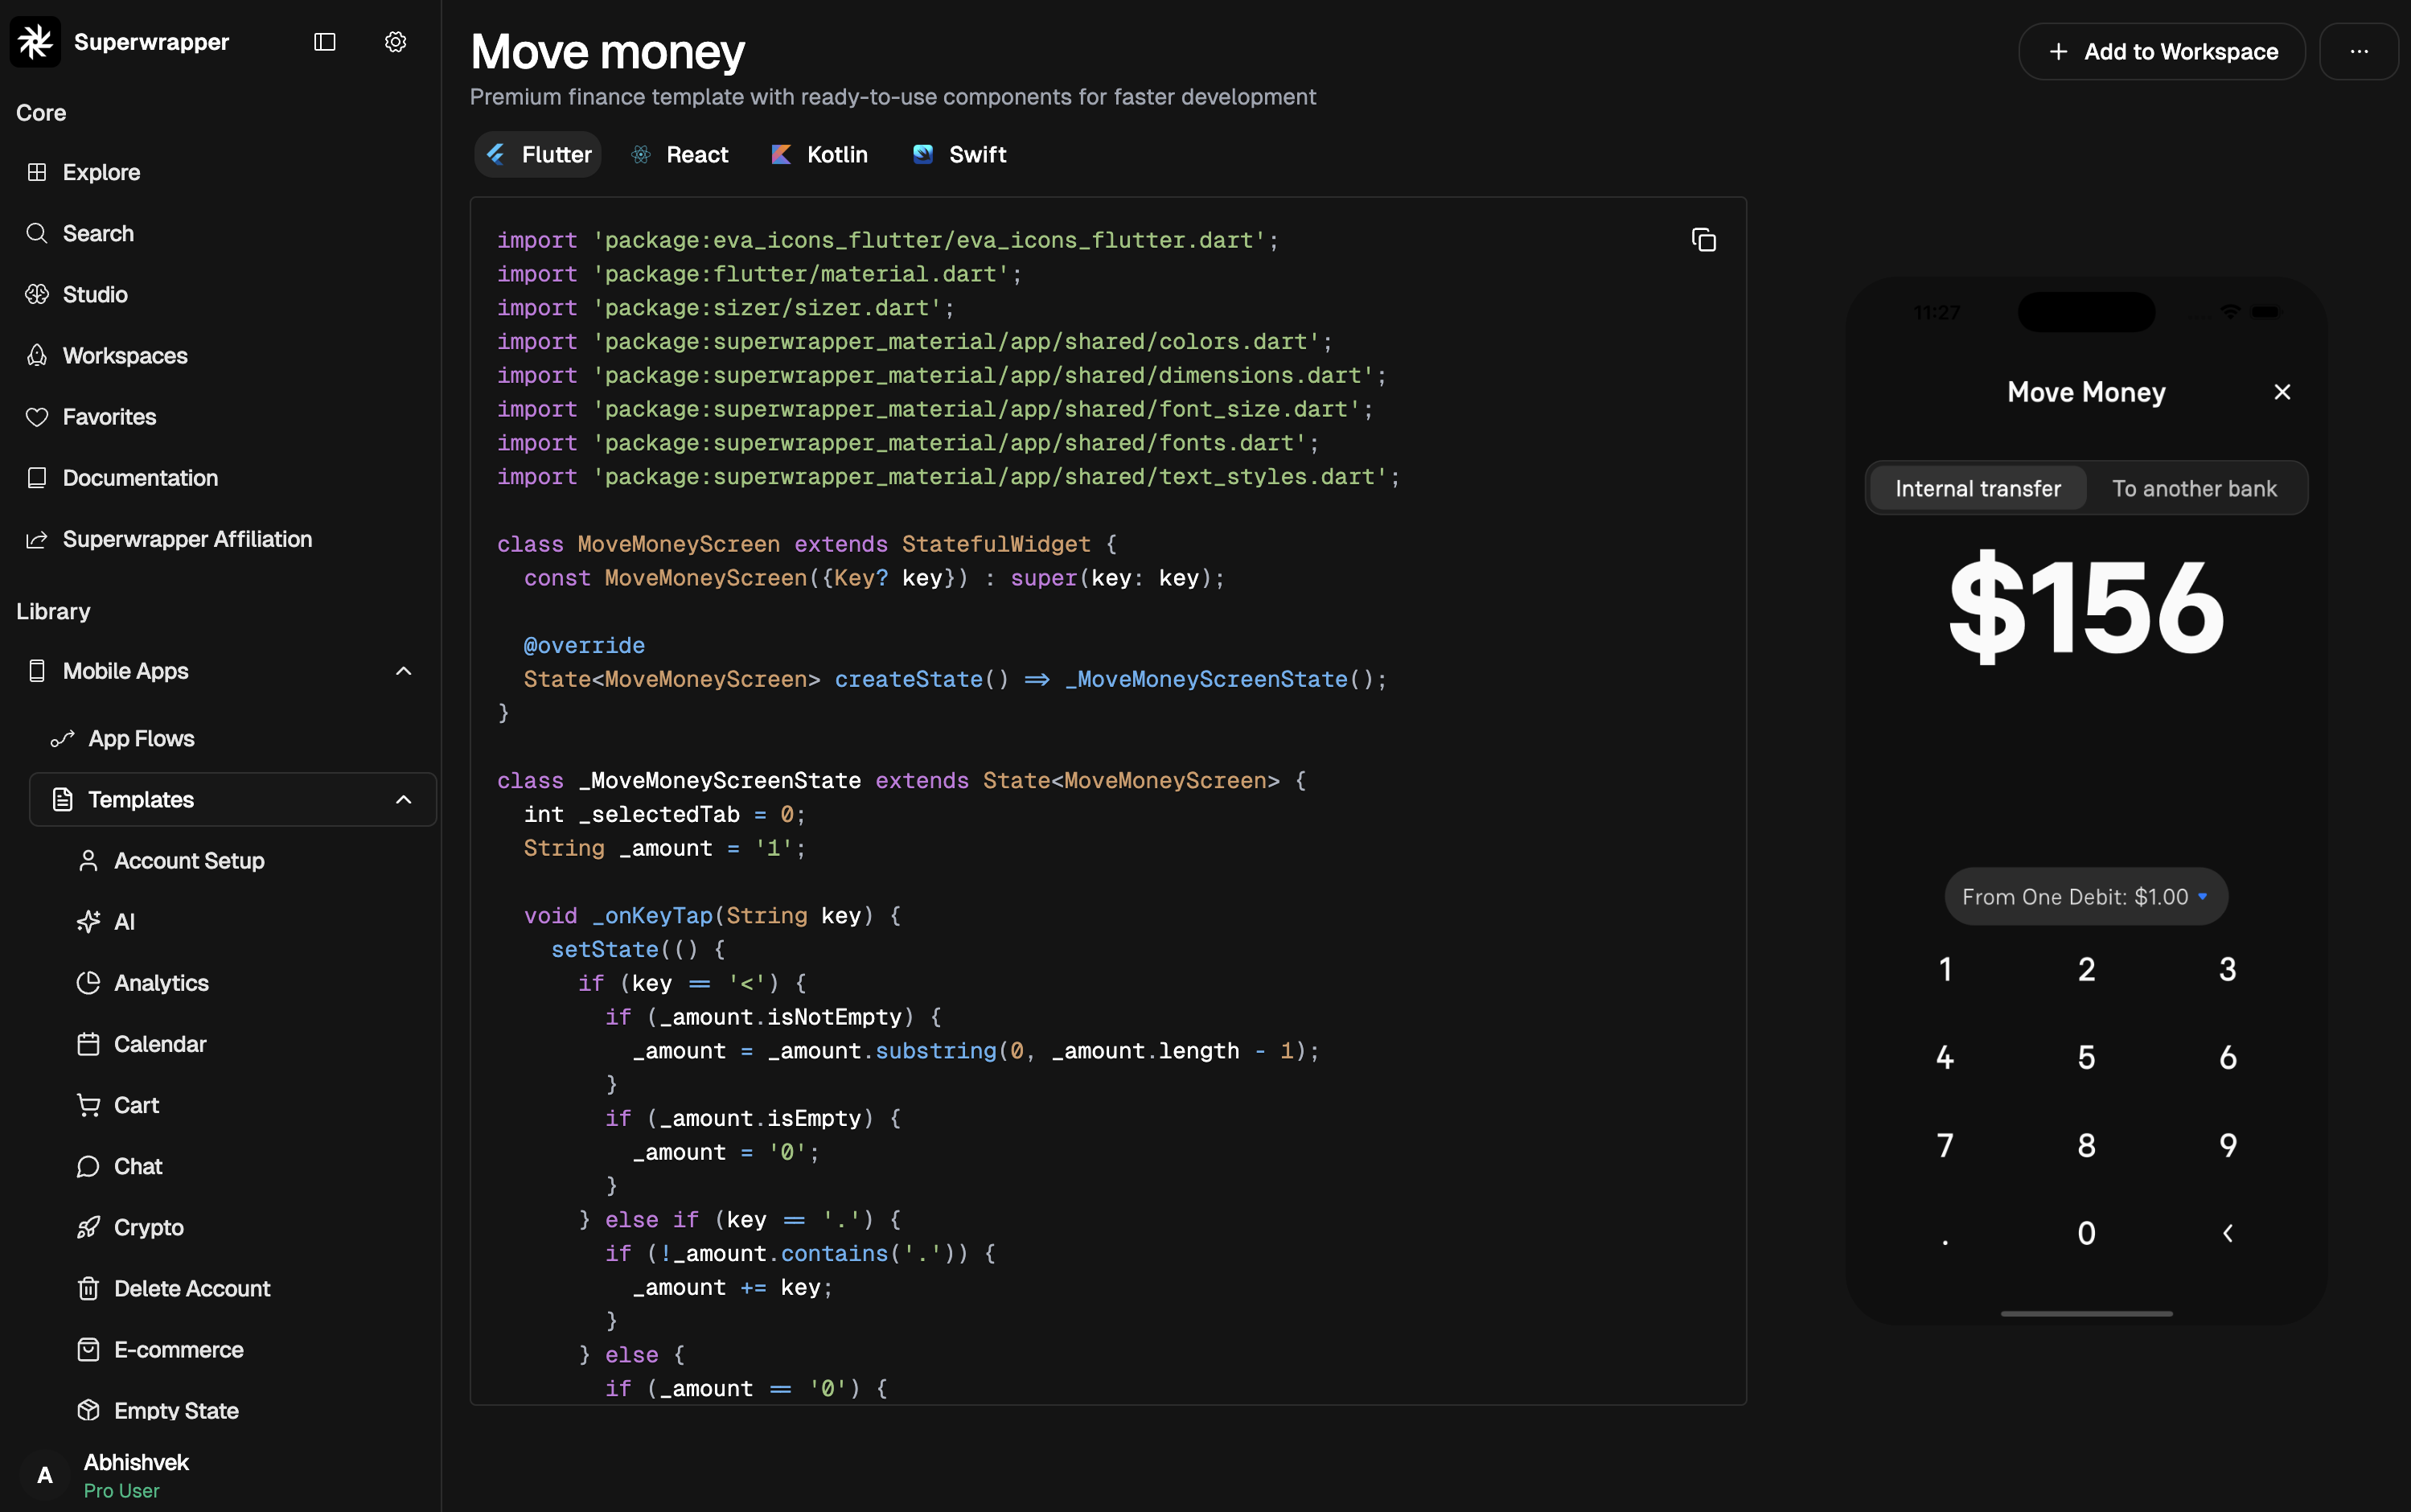Switch to the Swift code tab

point(960,155)
